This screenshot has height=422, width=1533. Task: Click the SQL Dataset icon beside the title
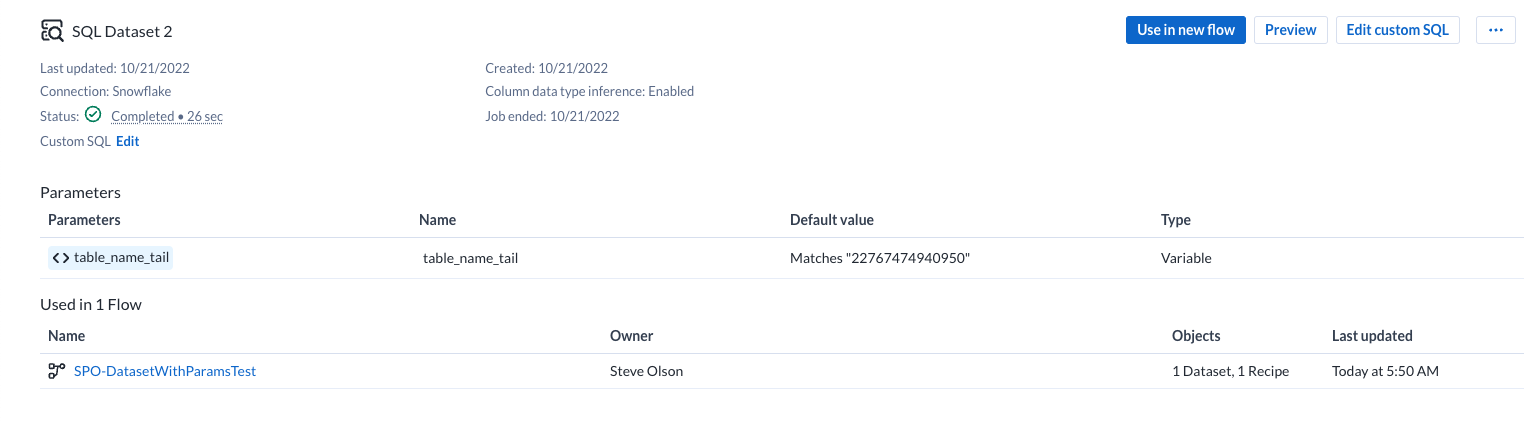(x=52, y=30)
